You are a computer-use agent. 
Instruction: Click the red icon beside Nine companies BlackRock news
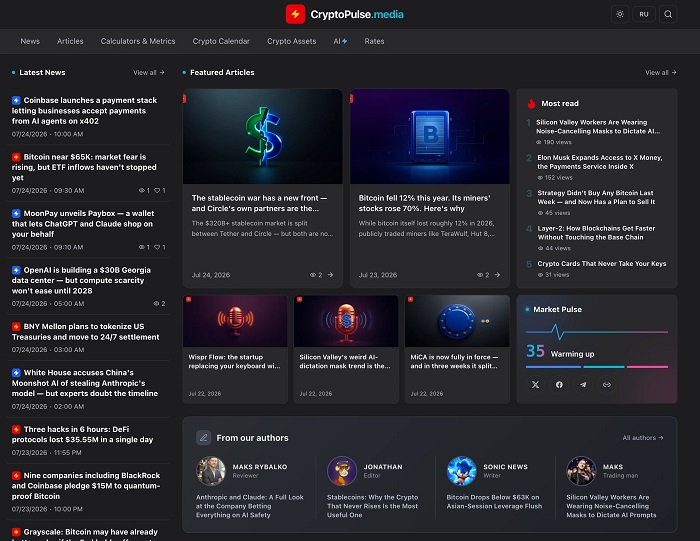point(16,475)
